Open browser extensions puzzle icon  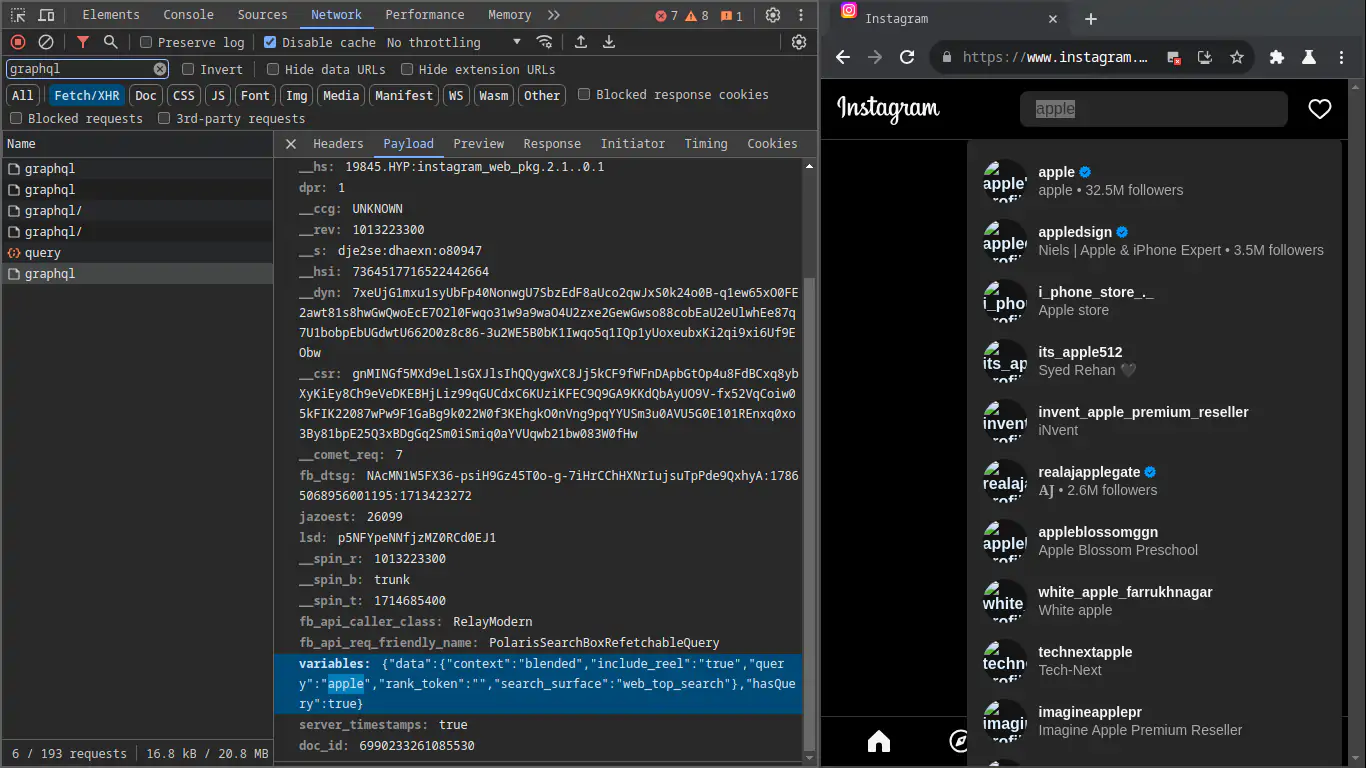point(1277,57)
